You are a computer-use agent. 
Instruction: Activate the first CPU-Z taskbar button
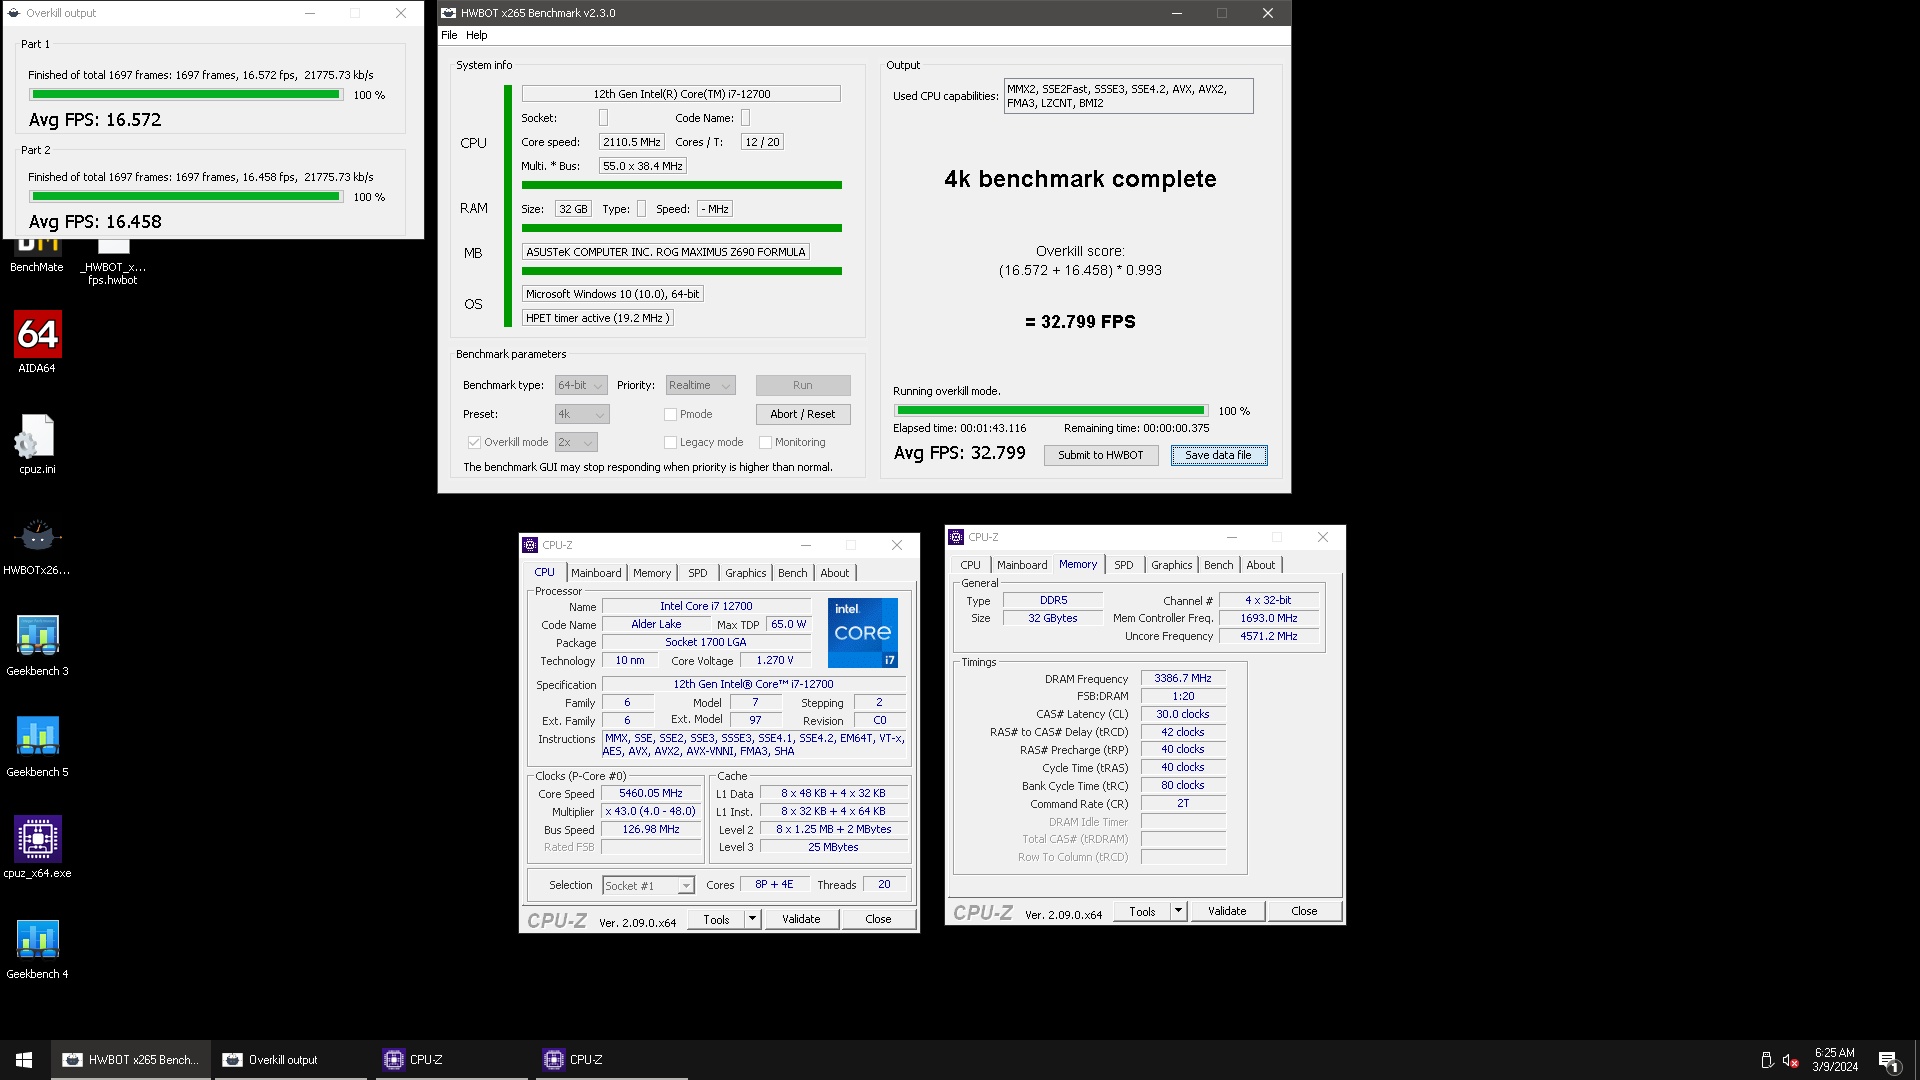449,1060
